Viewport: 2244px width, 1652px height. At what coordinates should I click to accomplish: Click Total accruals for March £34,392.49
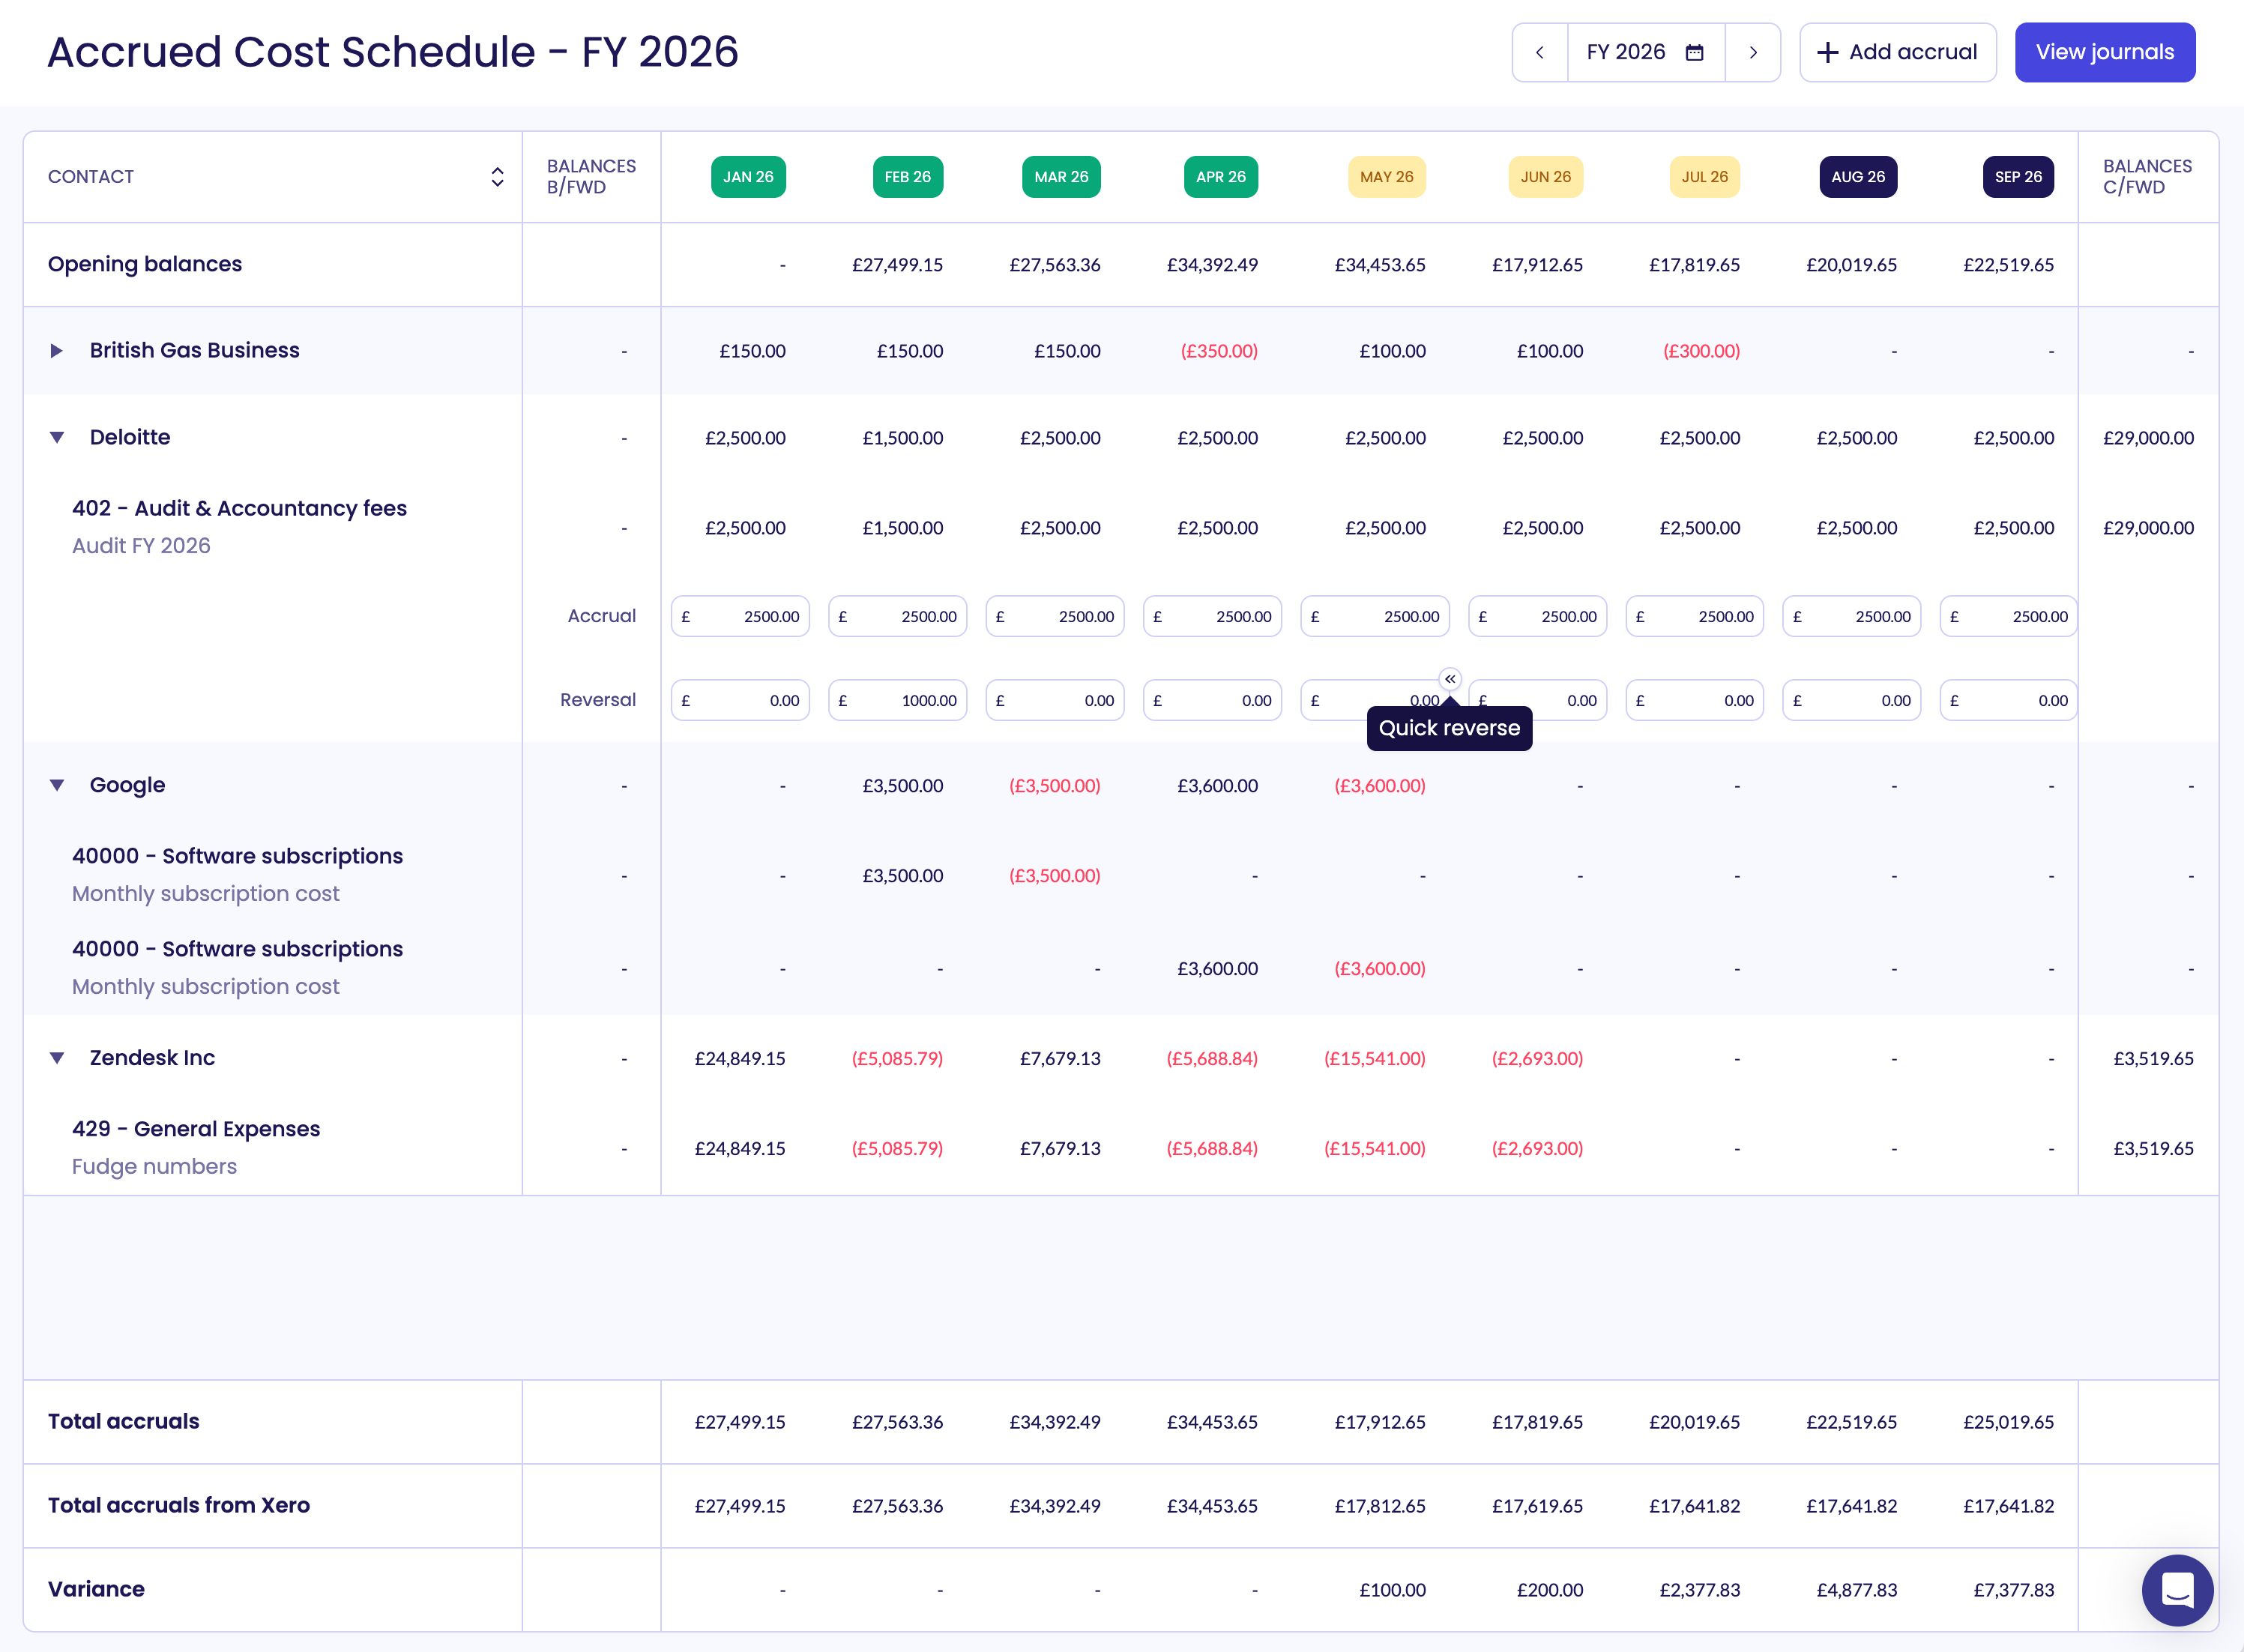[1054, 1422]
